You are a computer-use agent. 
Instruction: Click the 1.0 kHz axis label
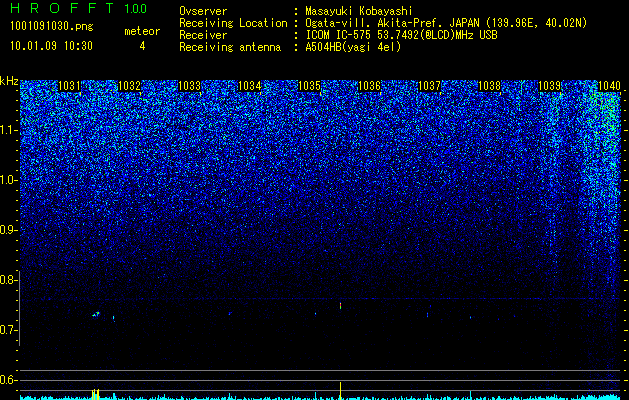9,180
